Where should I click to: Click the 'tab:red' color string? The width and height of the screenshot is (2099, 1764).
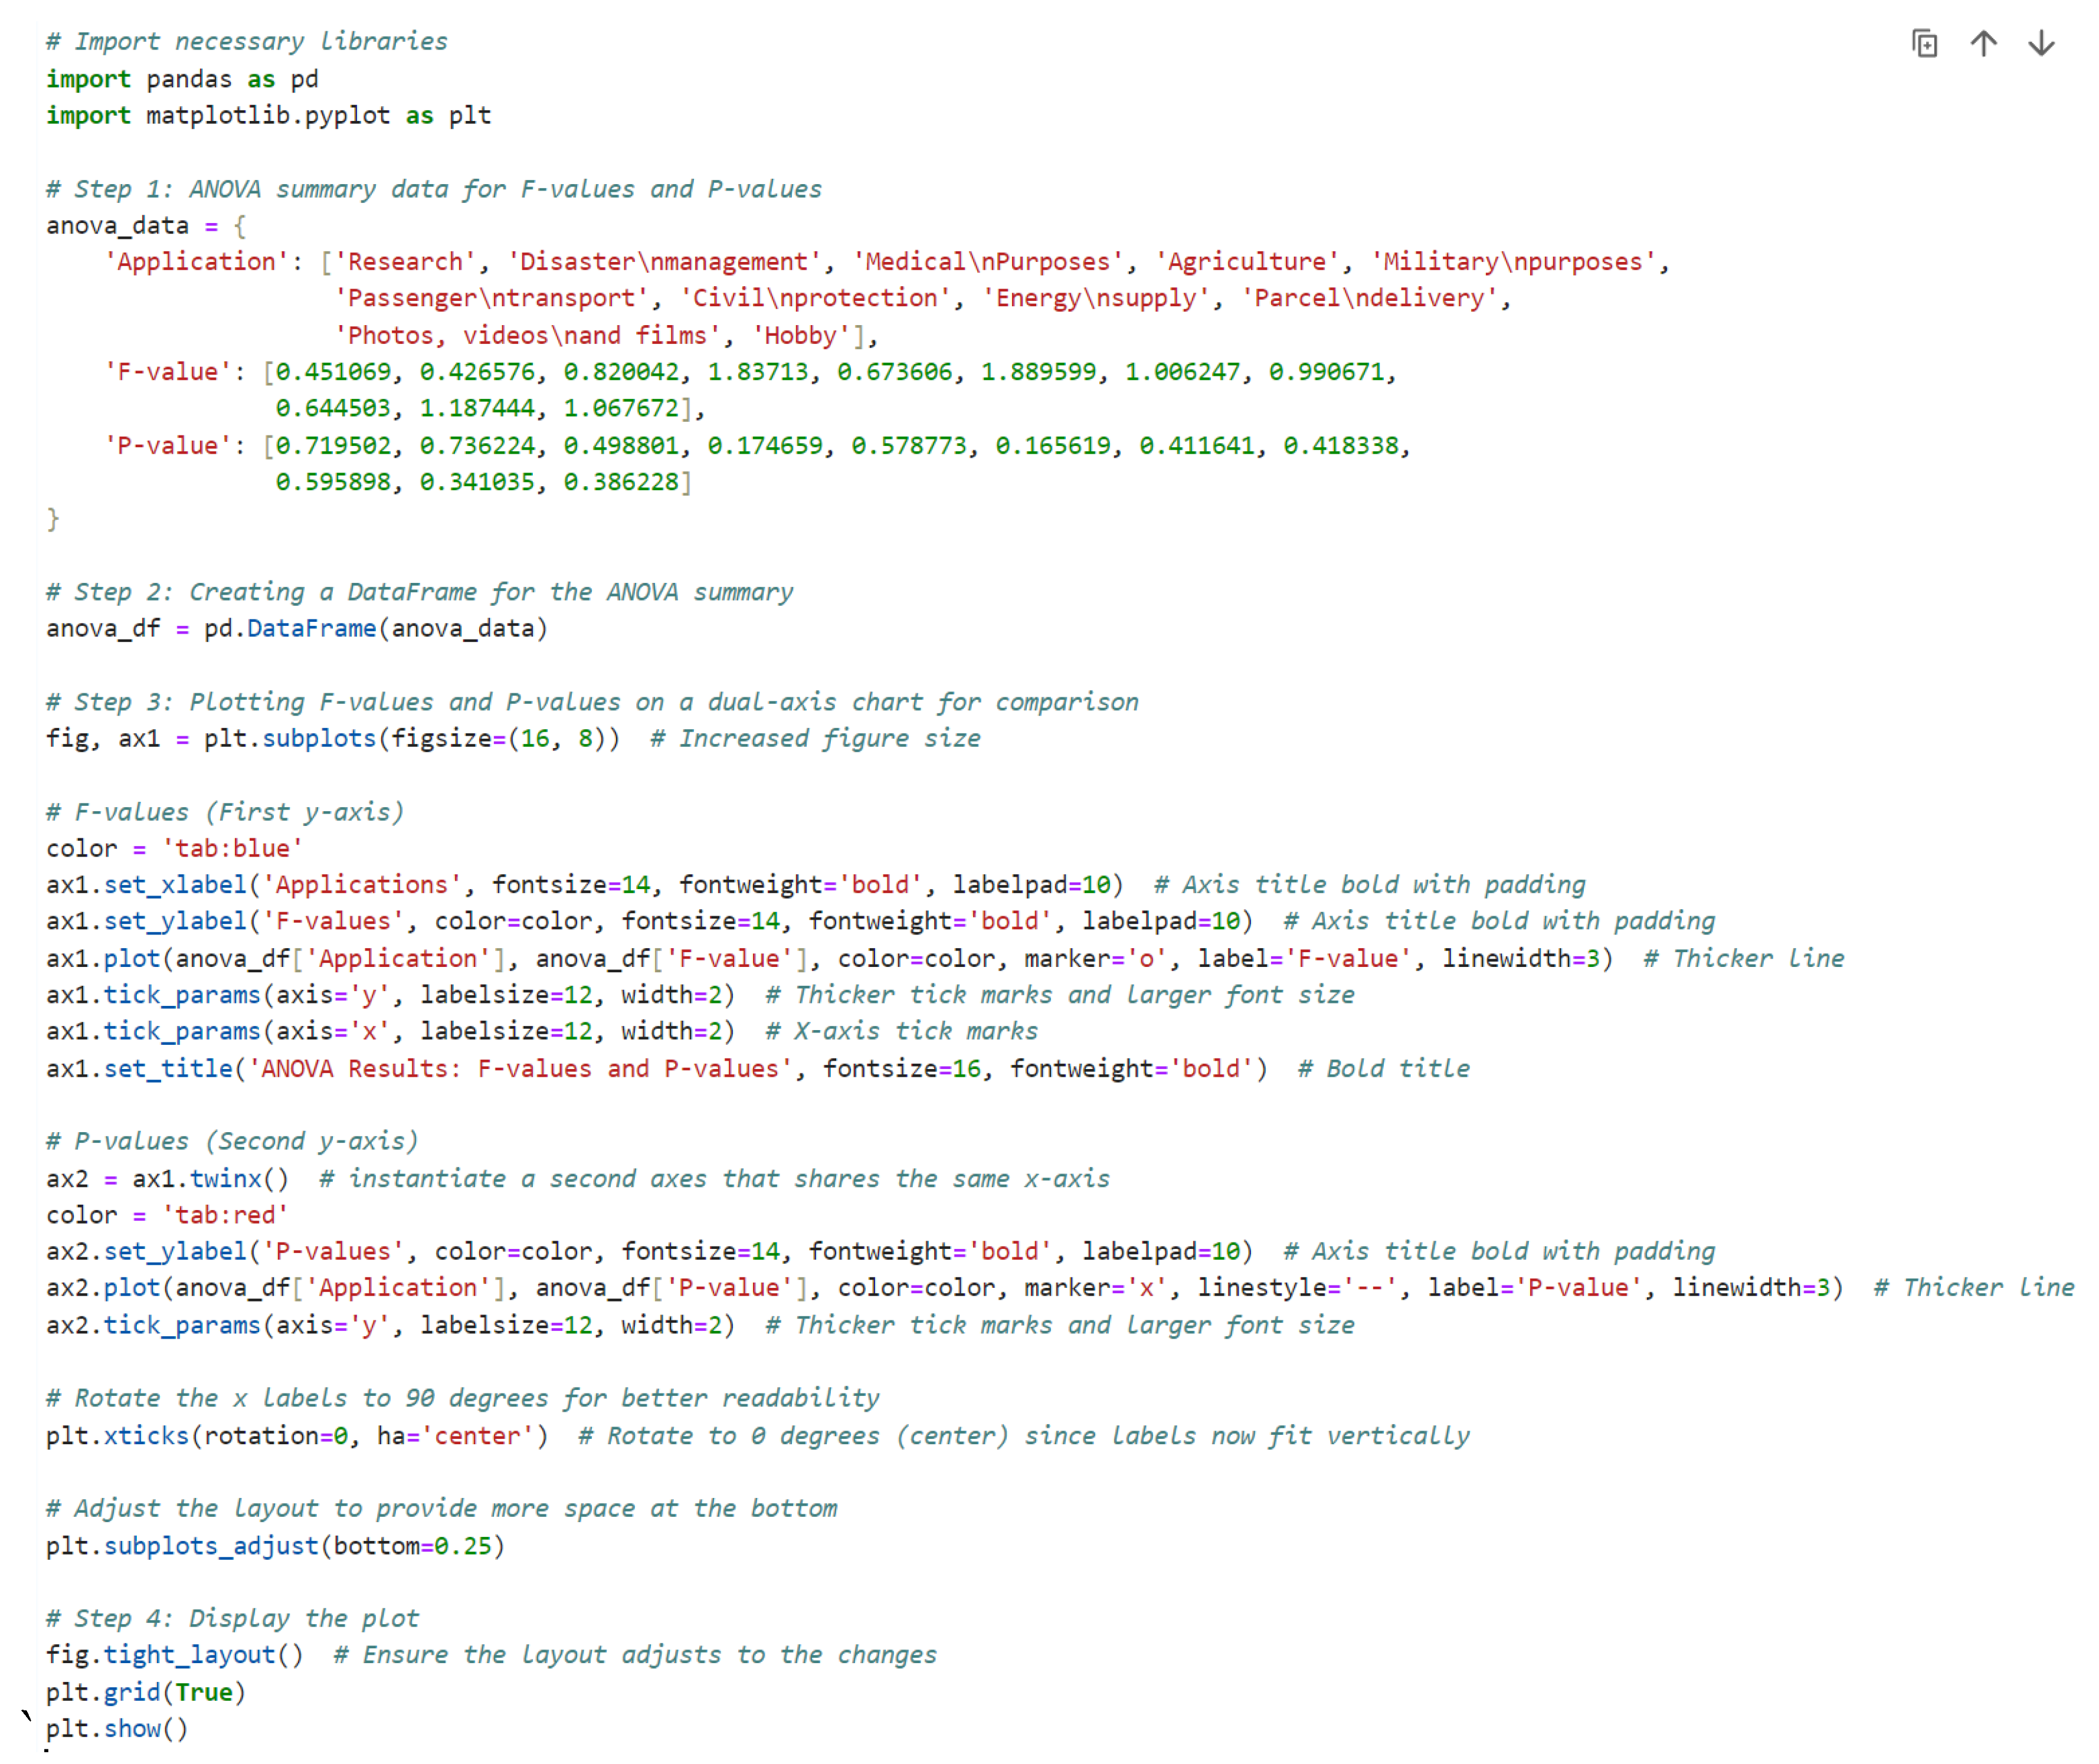225,1216
